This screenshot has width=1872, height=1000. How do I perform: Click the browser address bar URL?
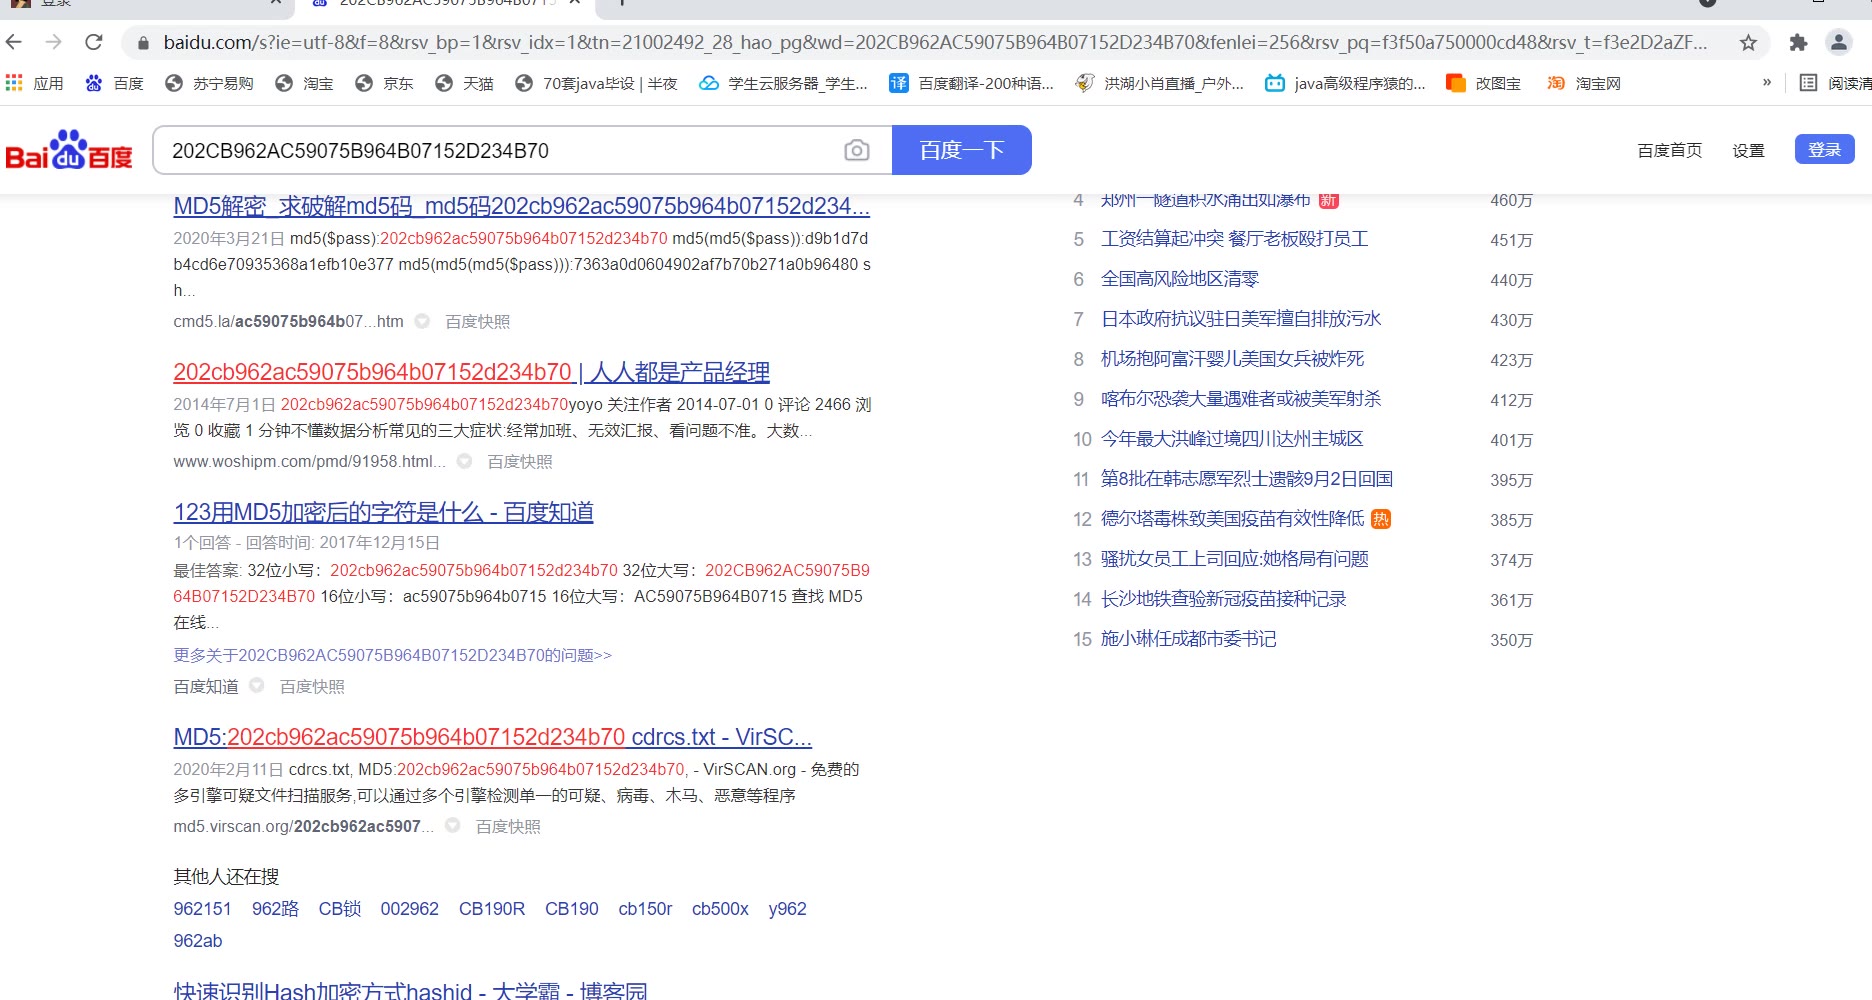tap(935, 42)
